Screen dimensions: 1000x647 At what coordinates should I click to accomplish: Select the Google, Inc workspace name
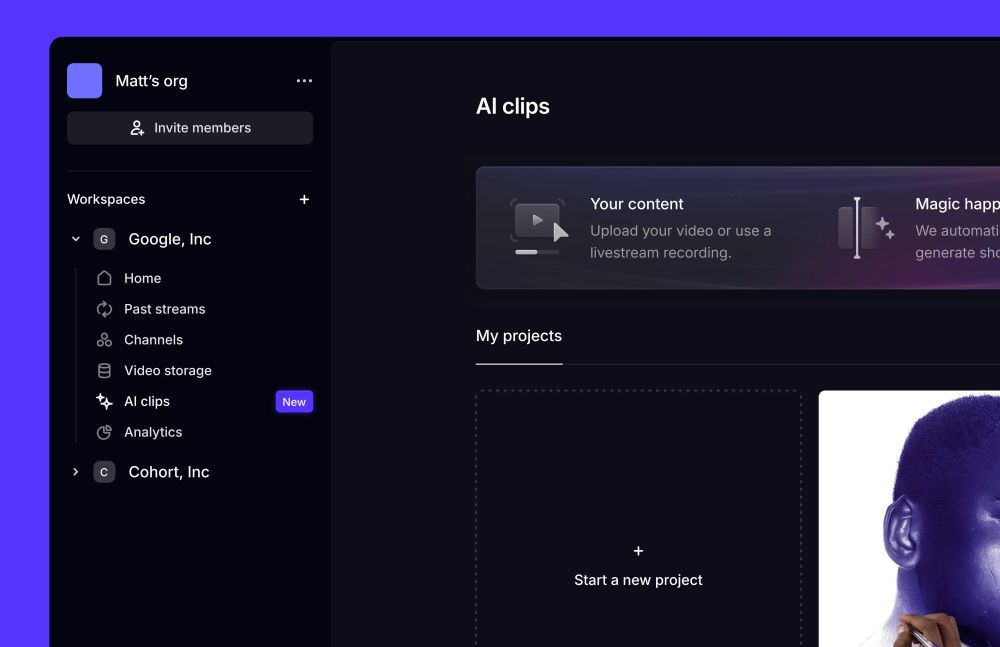pos(170,239)
